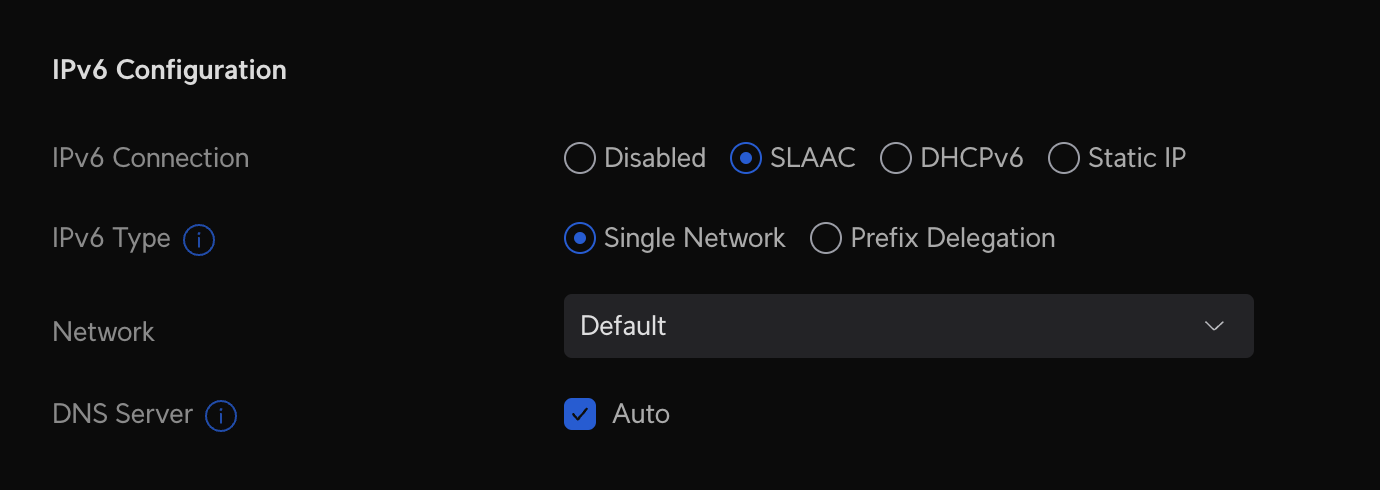1380x490 pixels.
Task: Switch IPv6 connection to Static IP
Action: pyautogui.click(x=1064, y=158)
